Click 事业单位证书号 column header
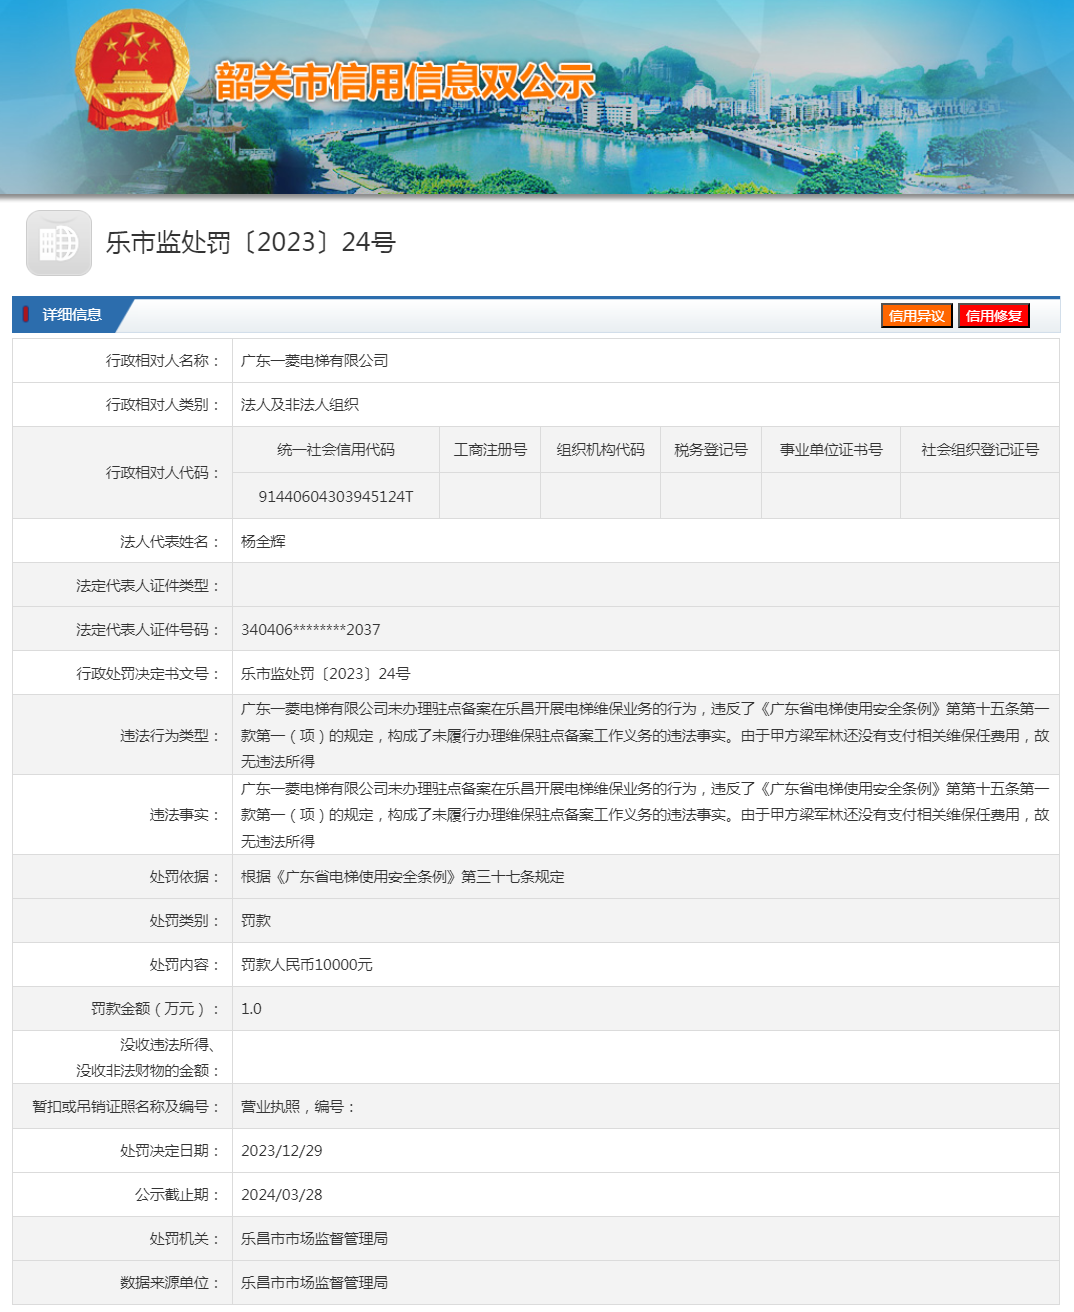 click(831, 450)
